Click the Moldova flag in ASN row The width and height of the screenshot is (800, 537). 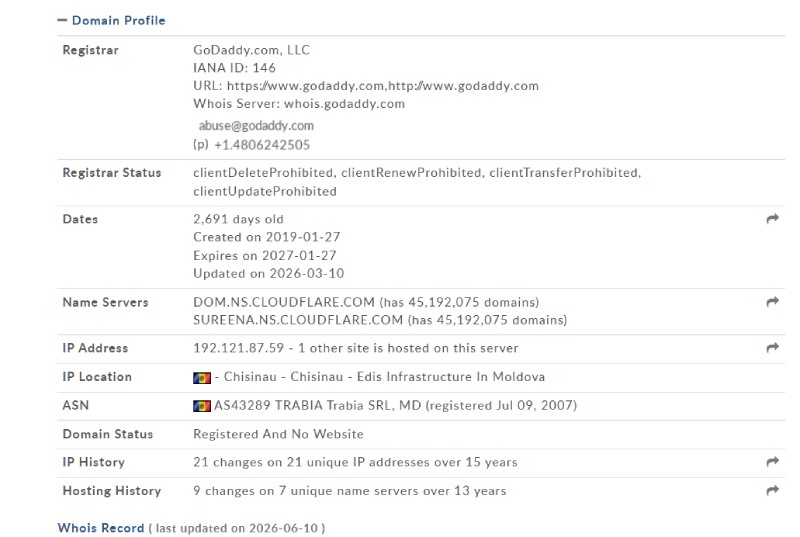click(202, 406)
